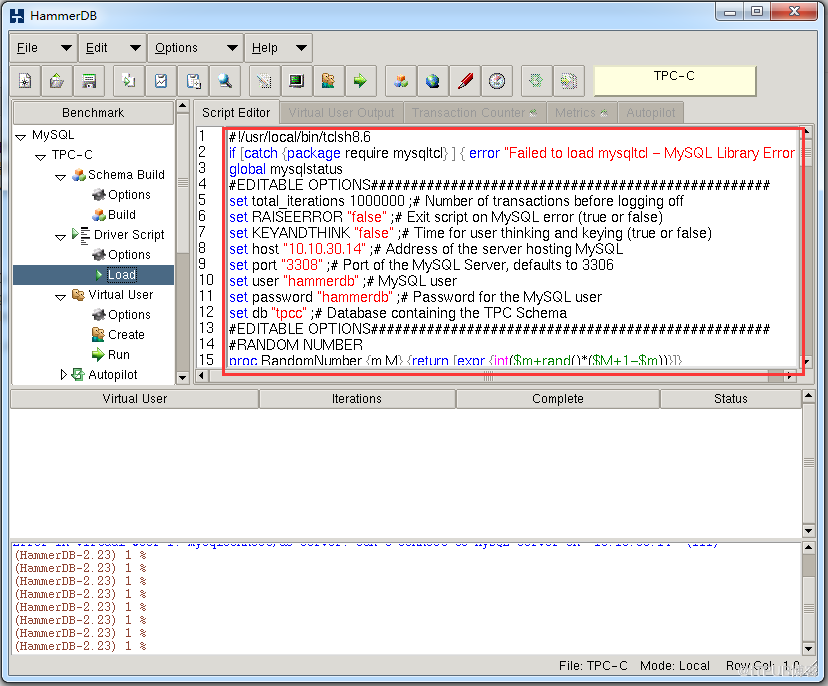This screenshot has height=686, width=828.
Task: Open the Metrics tab
Action: [581, 112]
